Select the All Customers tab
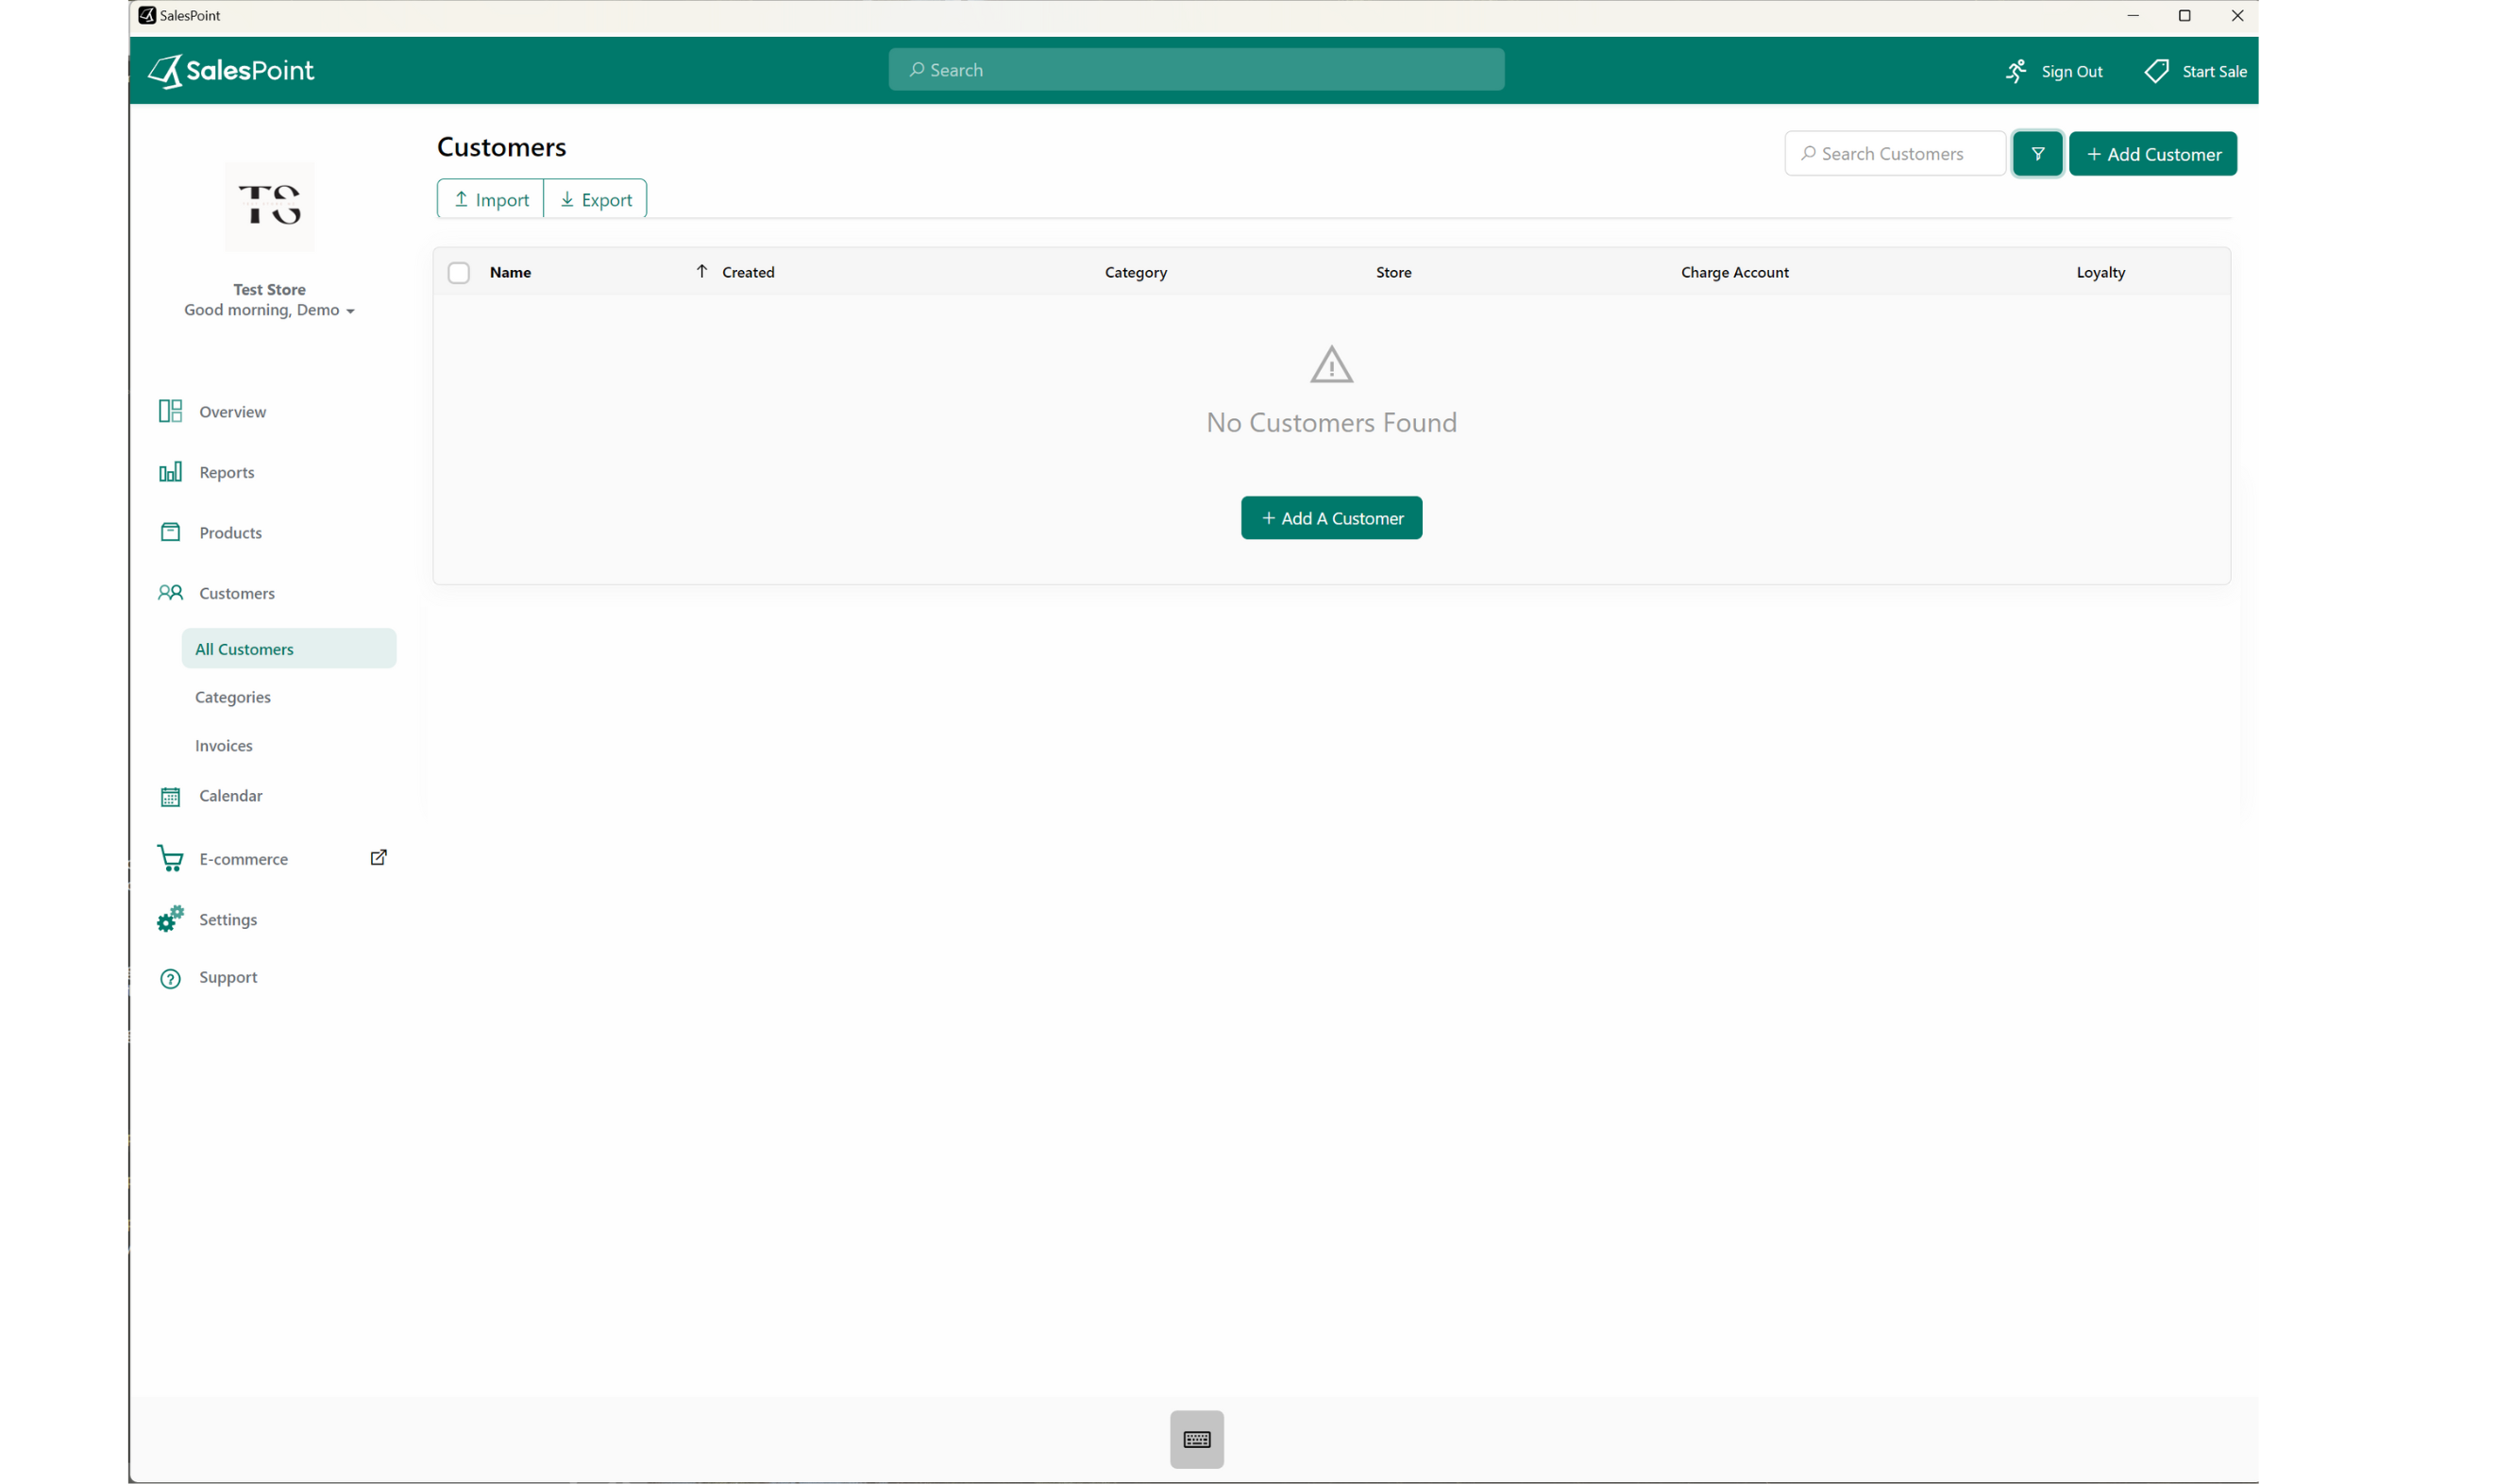Viewport: 2496px width, 1484px height. point(245,648)
